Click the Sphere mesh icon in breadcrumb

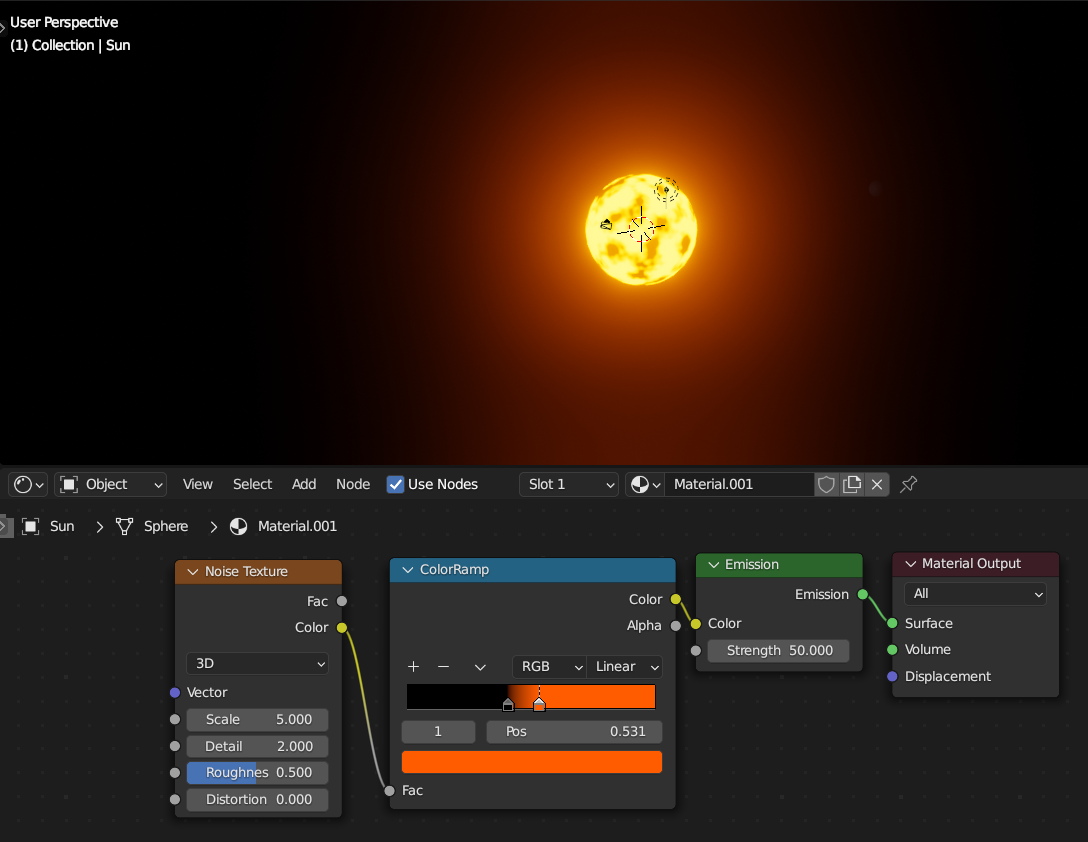[x=125, y=526]
